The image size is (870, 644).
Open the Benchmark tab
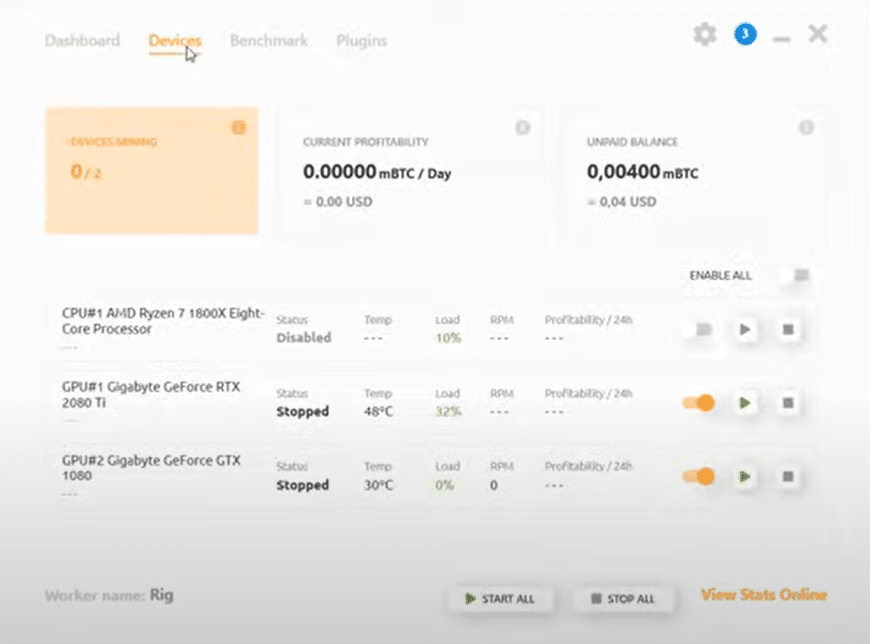coord(269,40)
